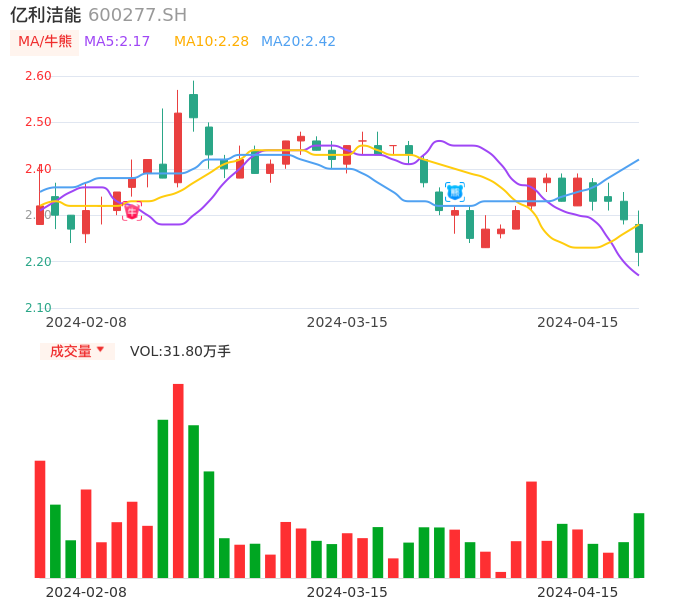Select the first red volume bar on left

tap(40, 519)
